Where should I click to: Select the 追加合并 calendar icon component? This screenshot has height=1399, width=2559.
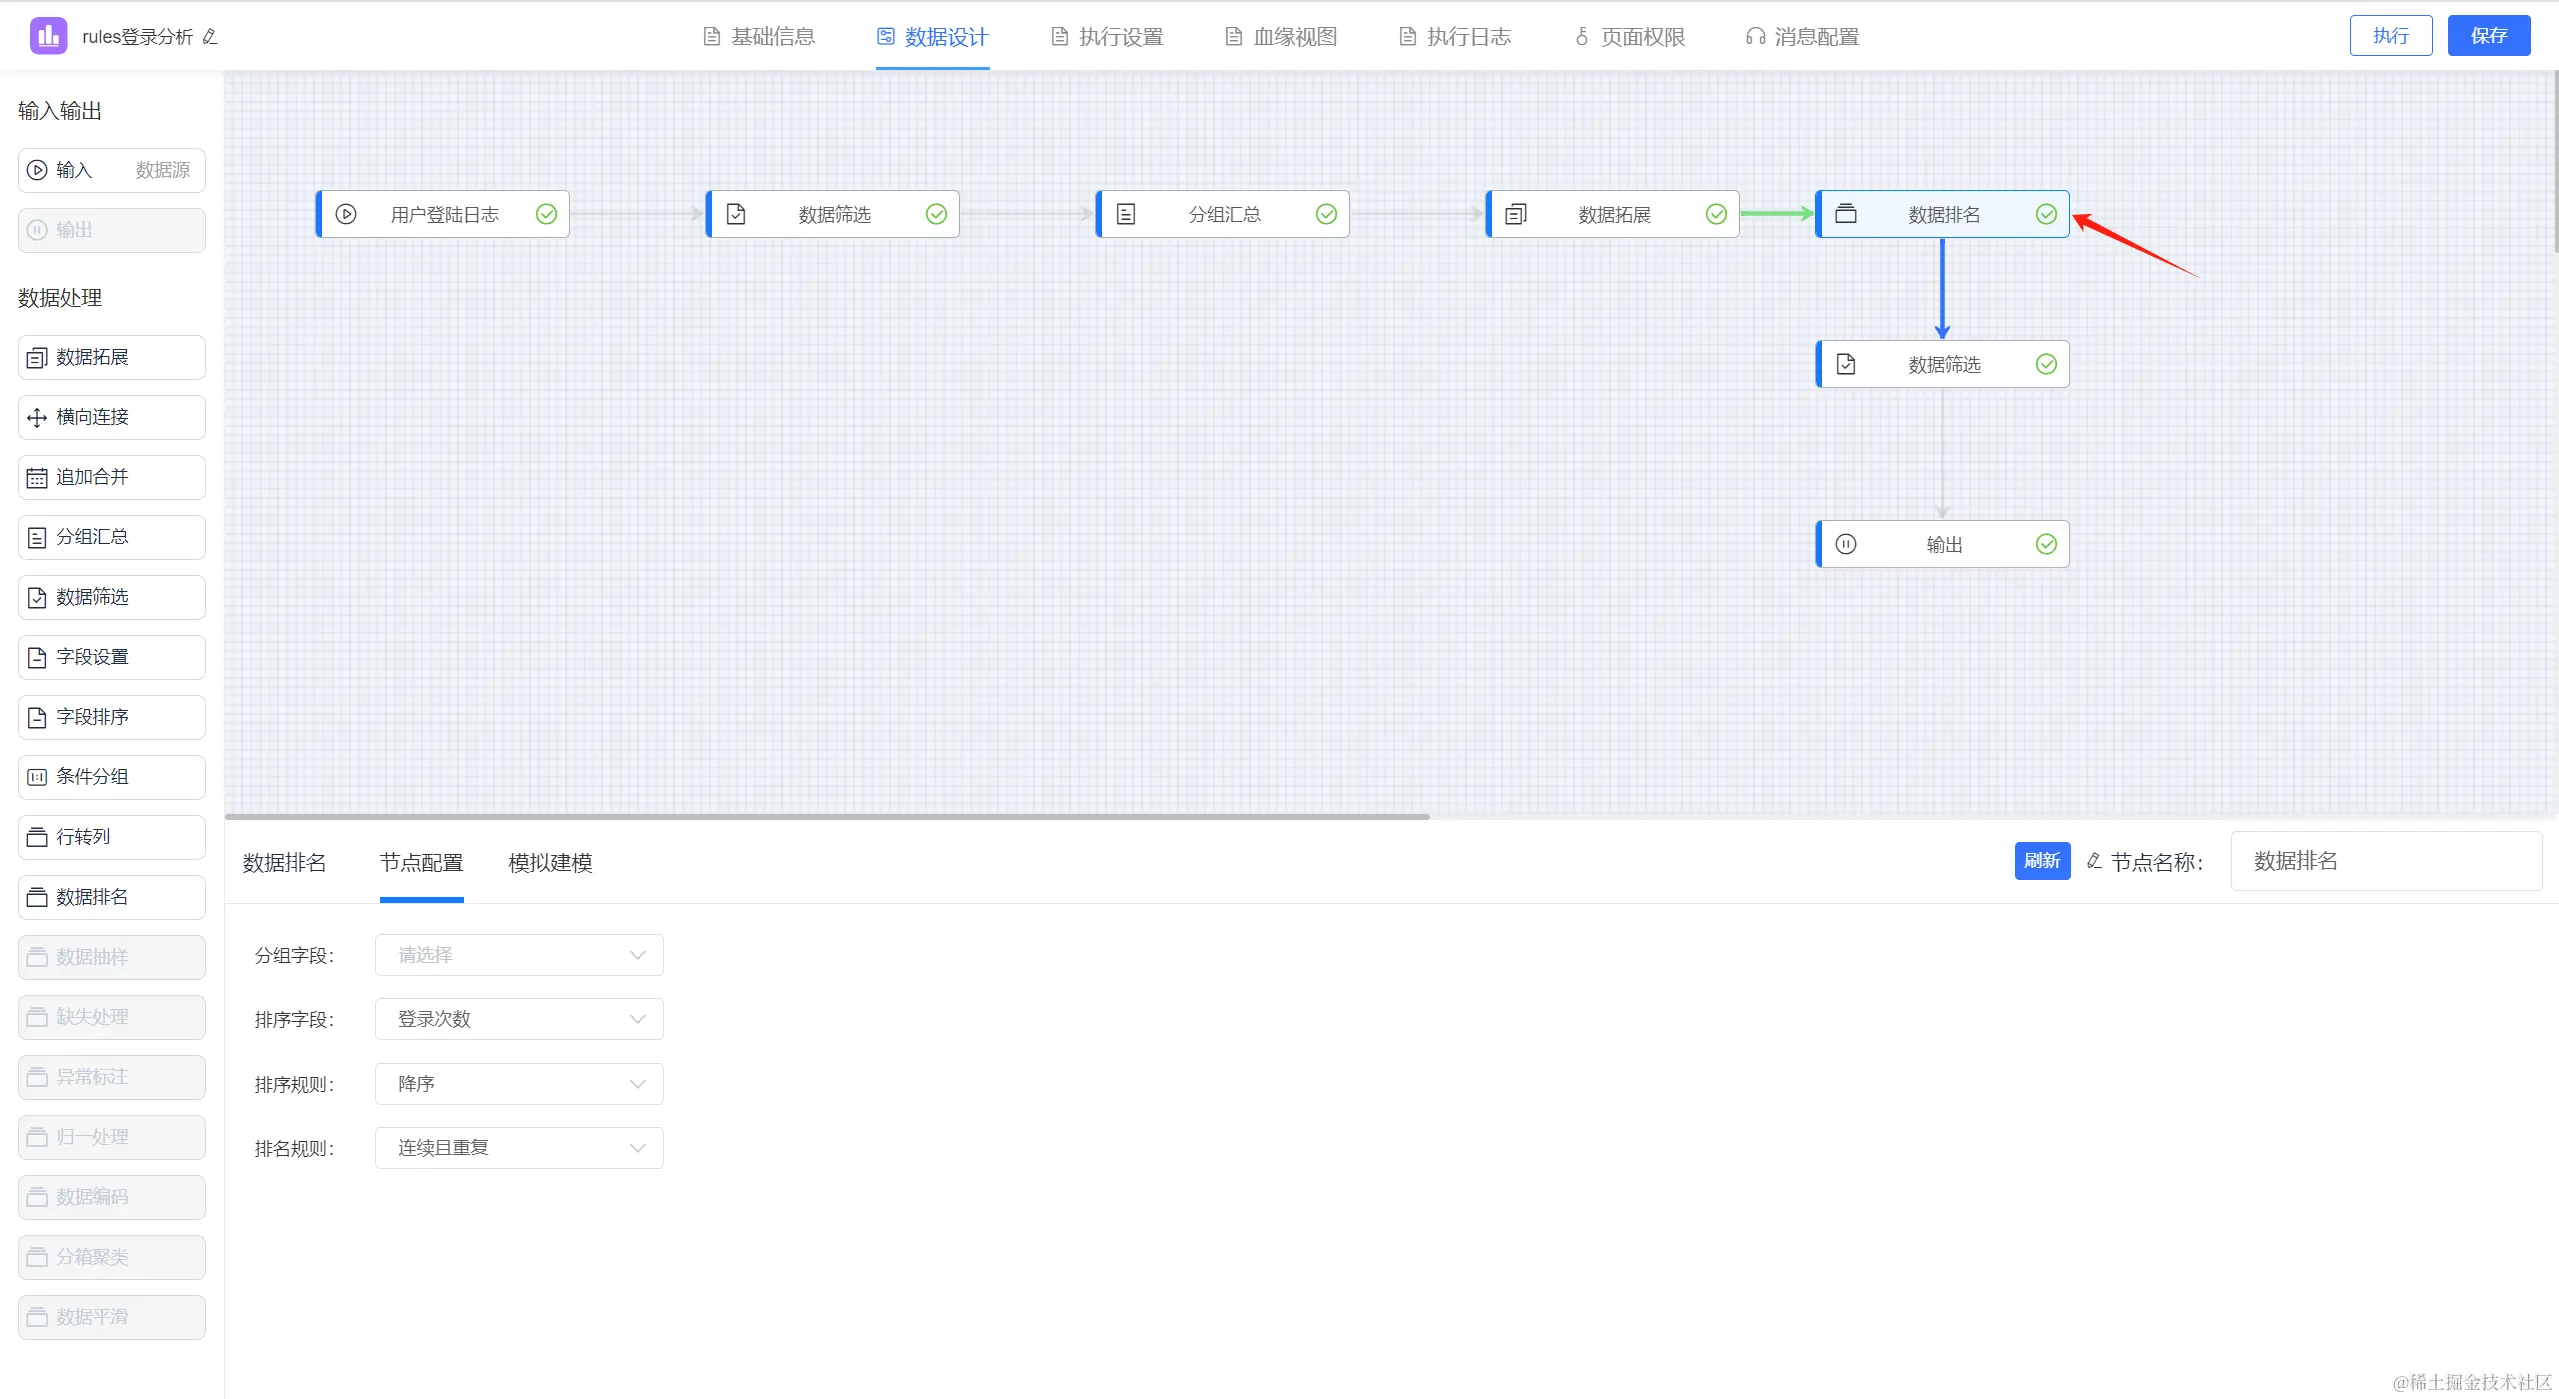(x=37, y=478)
